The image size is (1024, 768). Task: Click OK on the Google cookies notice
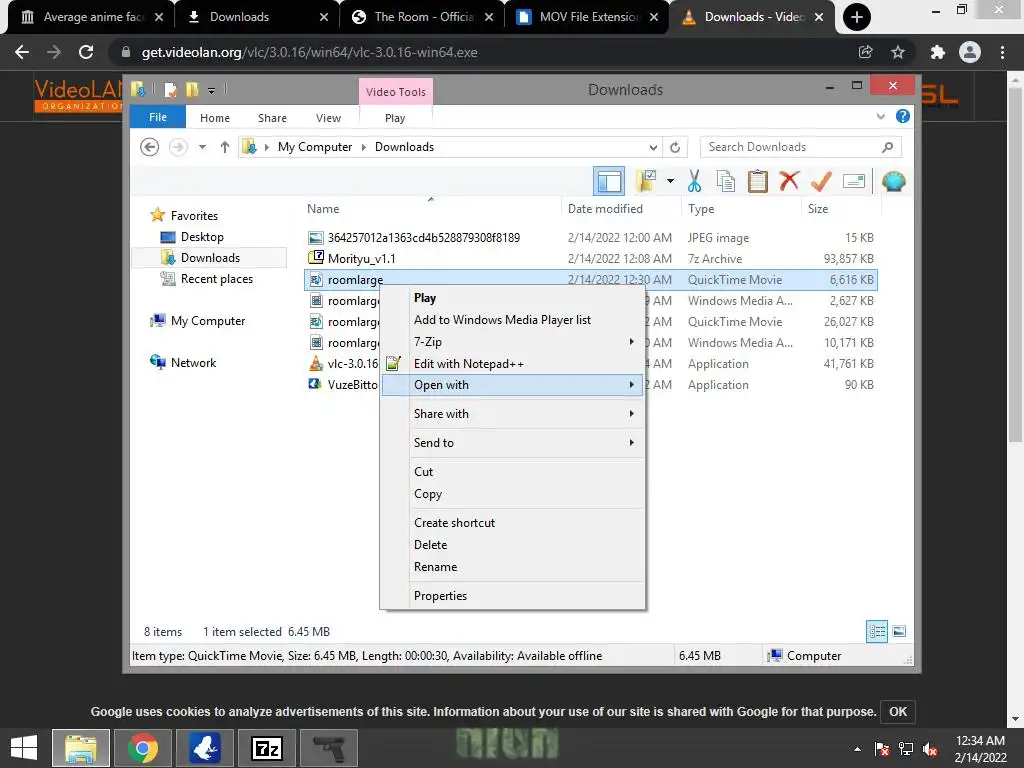pos(898,711)
